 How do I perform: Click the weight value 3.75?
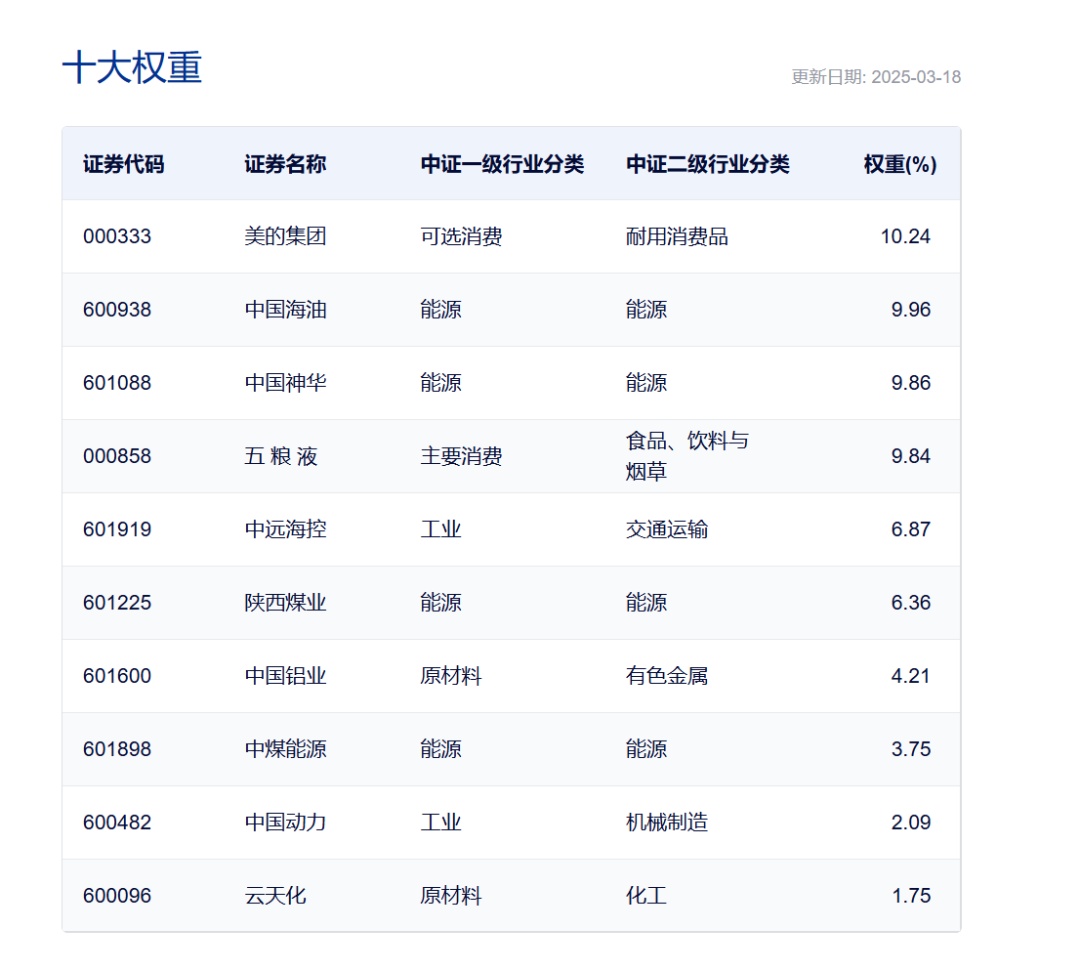pos(911,749)
